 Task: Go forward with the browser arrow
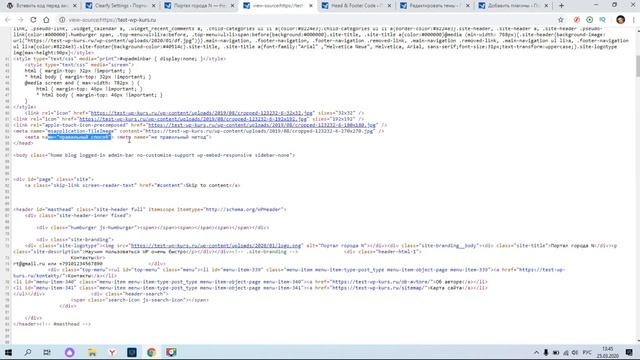(x=20, y=20)
